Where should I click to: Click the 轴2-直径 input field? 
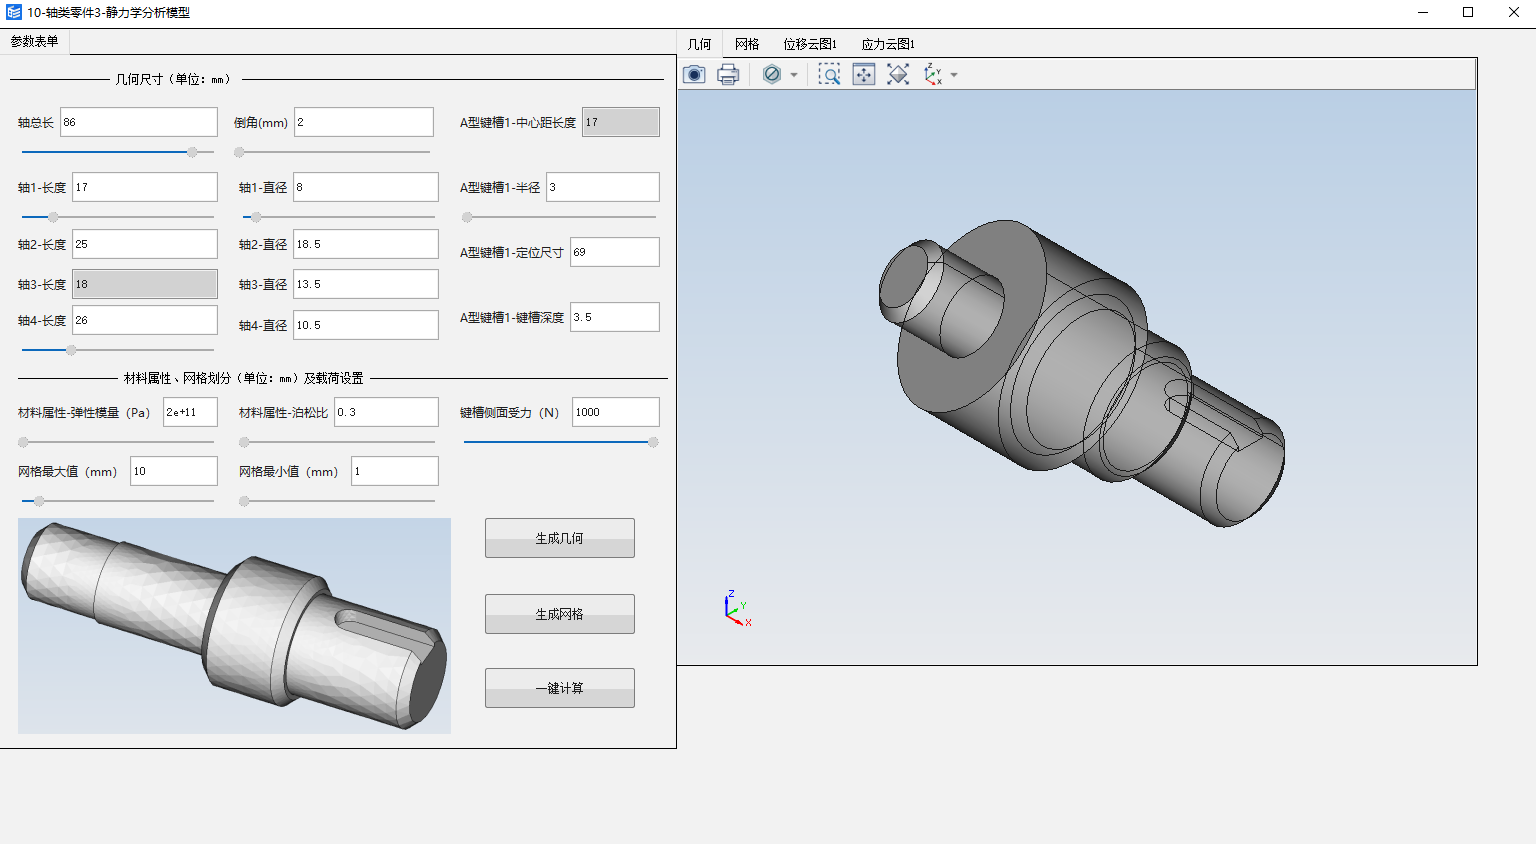(x=366, y=244)
